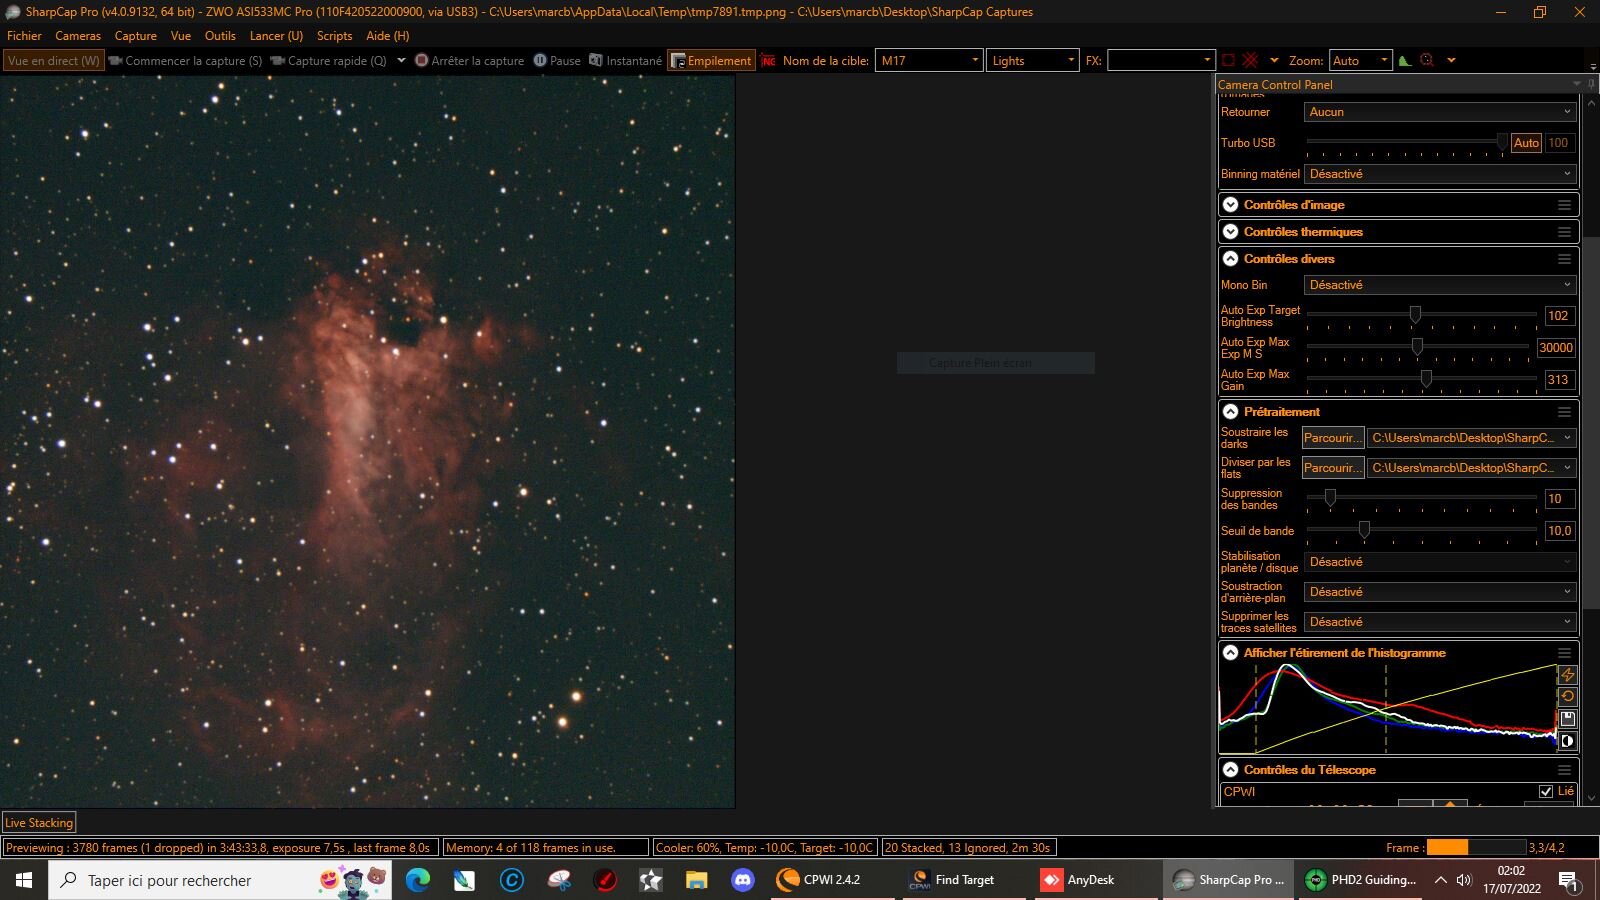Click the histogram save (floppy disk) icon
1600x900 pixels.
(x=1567, y=719)
